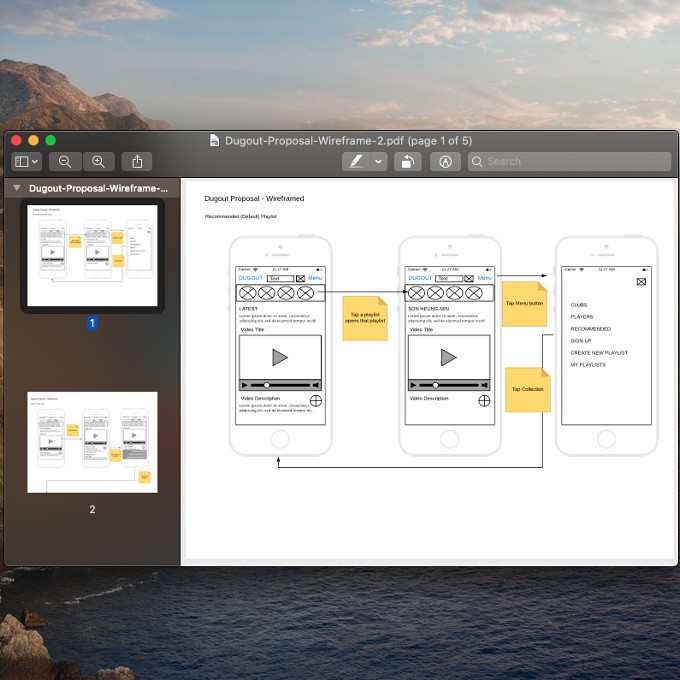Click the Zoom Out magnifier button
680x680 pixels.
point(65,161)
